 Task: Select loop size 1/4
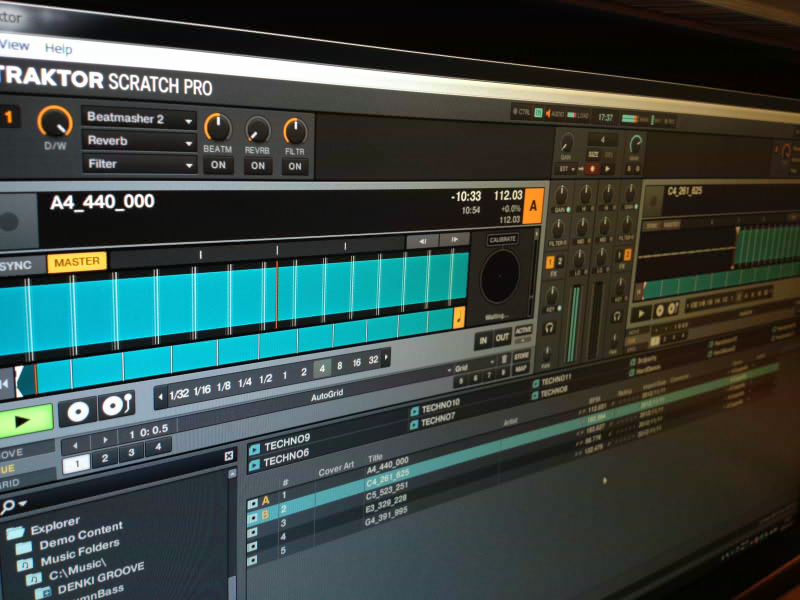[x=245, y=383]
